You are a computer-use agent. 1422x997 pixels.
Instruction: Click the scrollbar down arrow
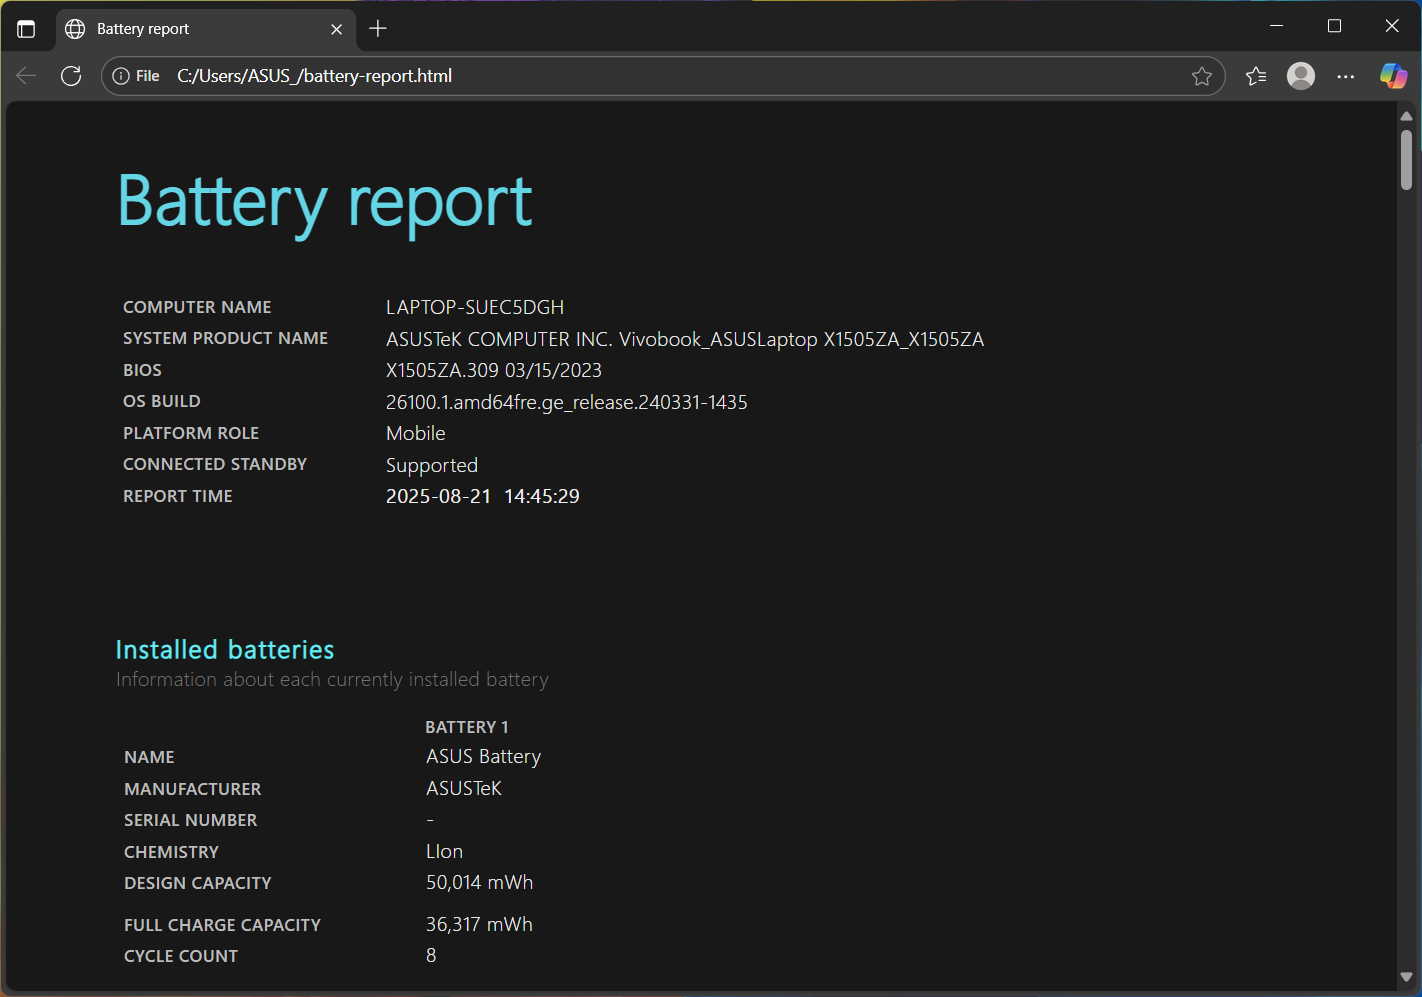point(1406,977)
